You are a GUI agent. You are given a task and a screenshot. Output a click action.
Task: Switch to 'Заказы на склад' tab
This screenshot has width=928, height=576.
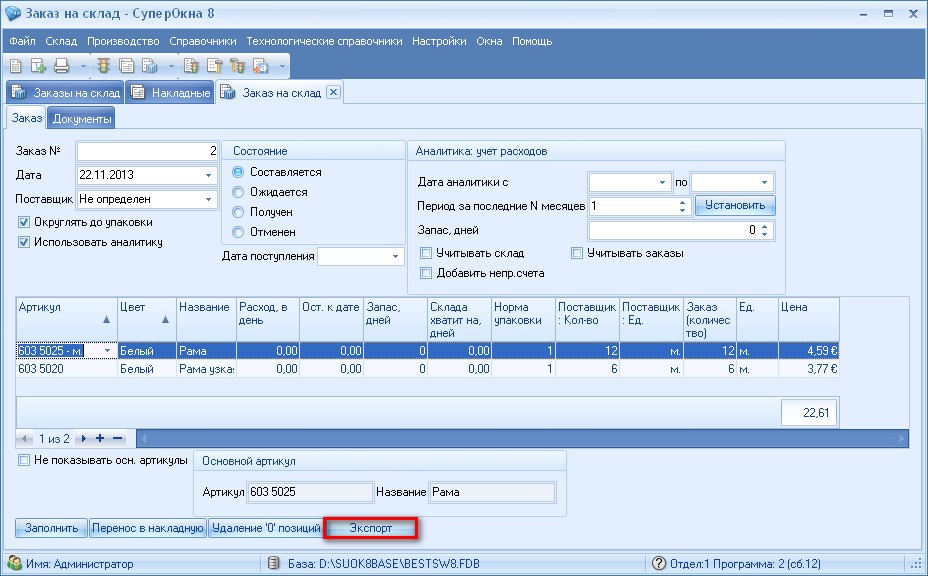coord(66,93)
